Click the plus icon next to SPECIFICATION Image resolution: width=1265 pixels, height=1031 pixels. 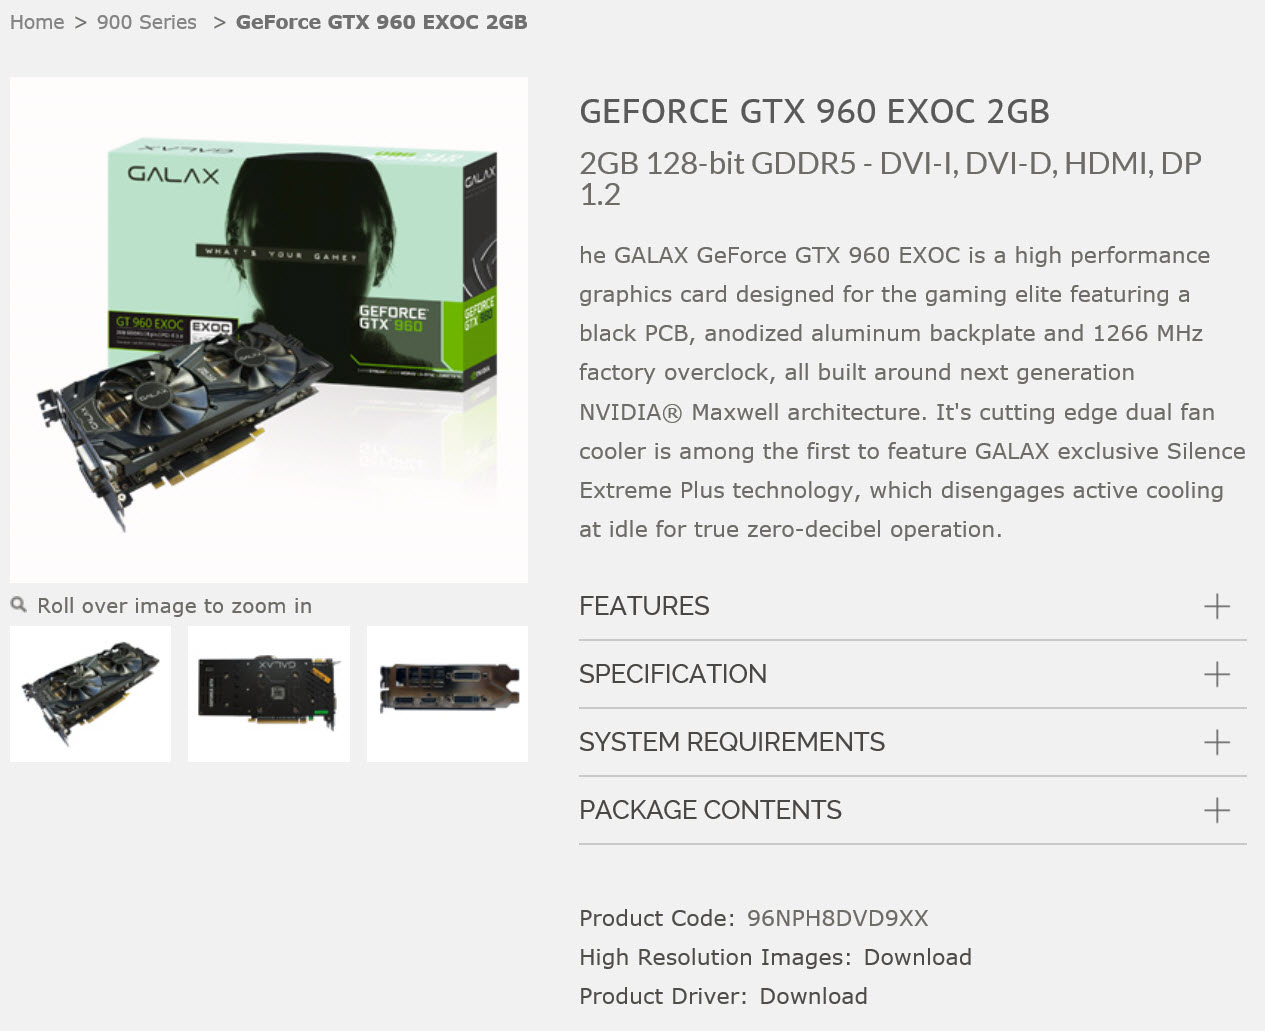pos(1216,674)
